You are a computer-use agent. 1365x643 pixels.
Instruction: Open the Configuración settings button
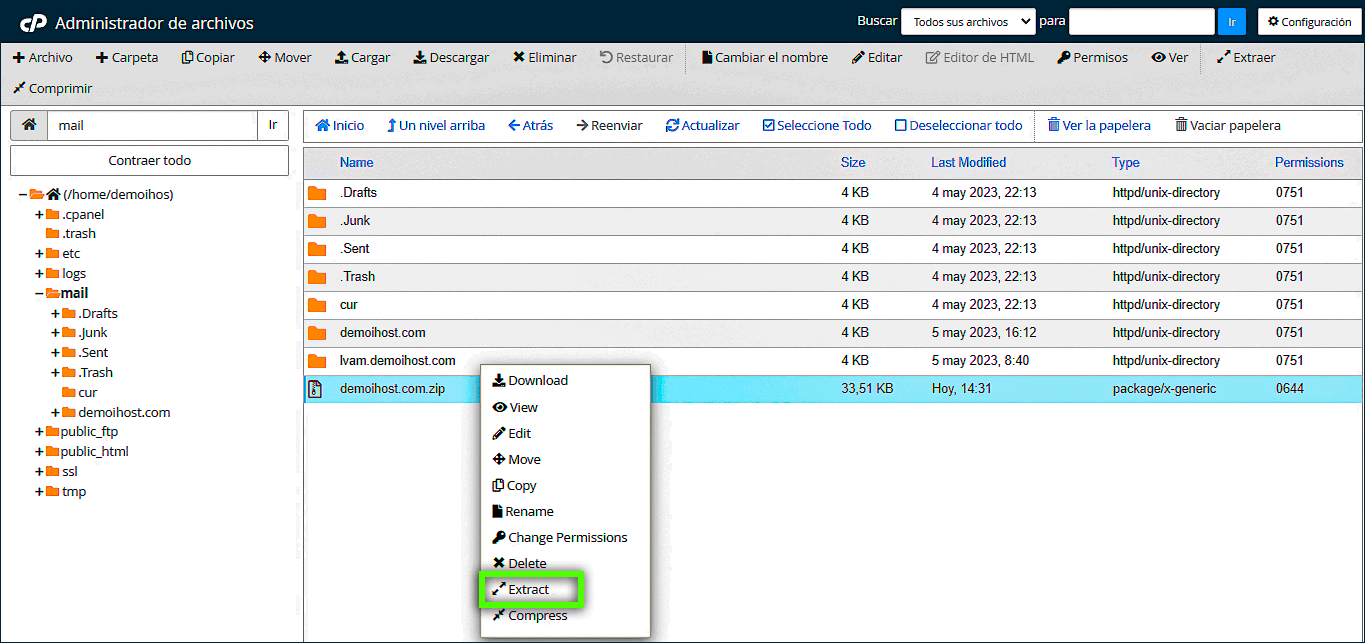tap(1309, 21)
